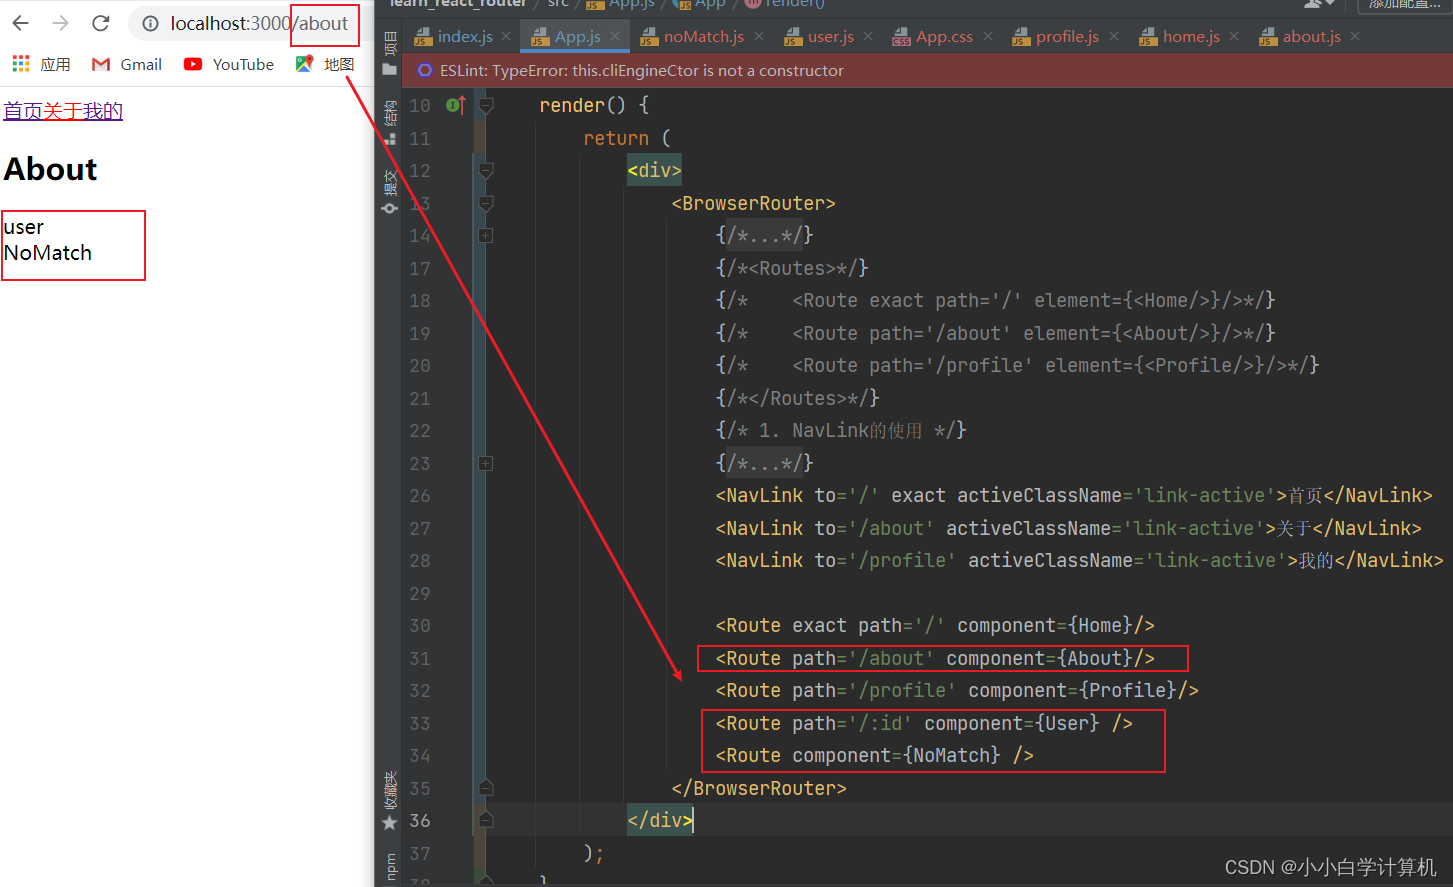The image size is (1453, 887).
Task: Collapse the render() method fold arrow
Action: point(484,104)
